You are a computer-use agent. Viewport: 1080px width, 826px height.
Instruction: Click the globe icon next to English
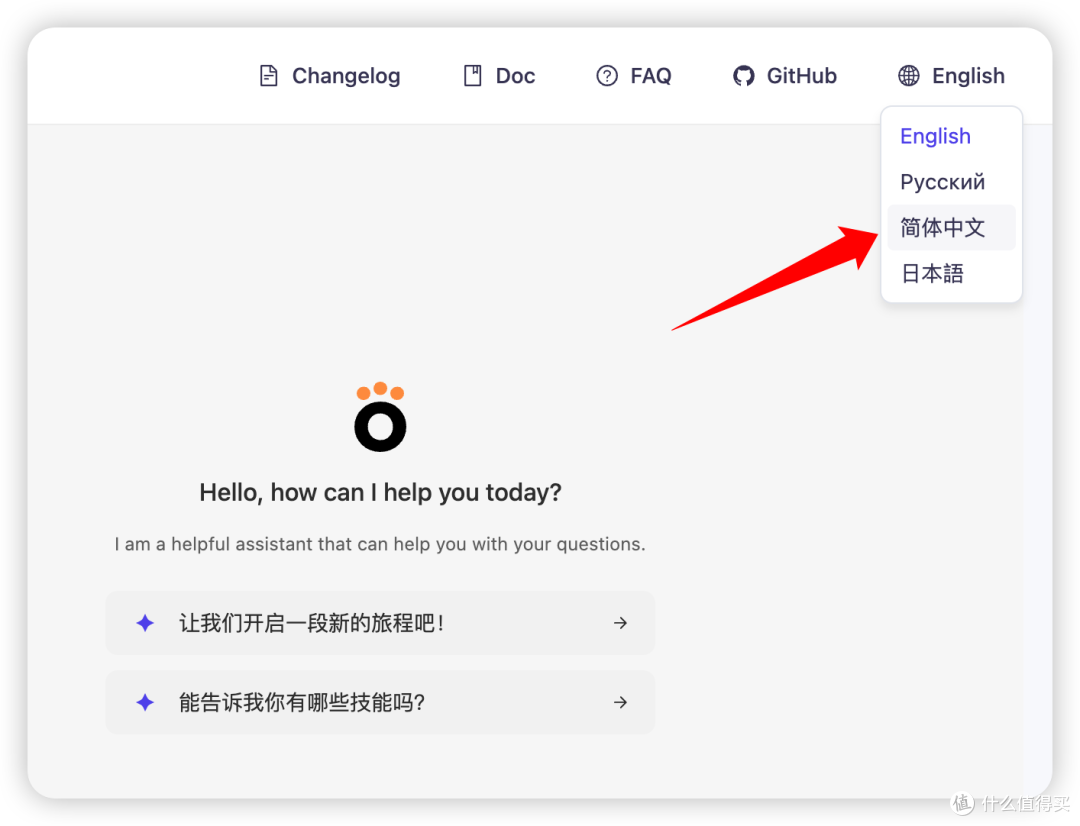tap(908, 75)
